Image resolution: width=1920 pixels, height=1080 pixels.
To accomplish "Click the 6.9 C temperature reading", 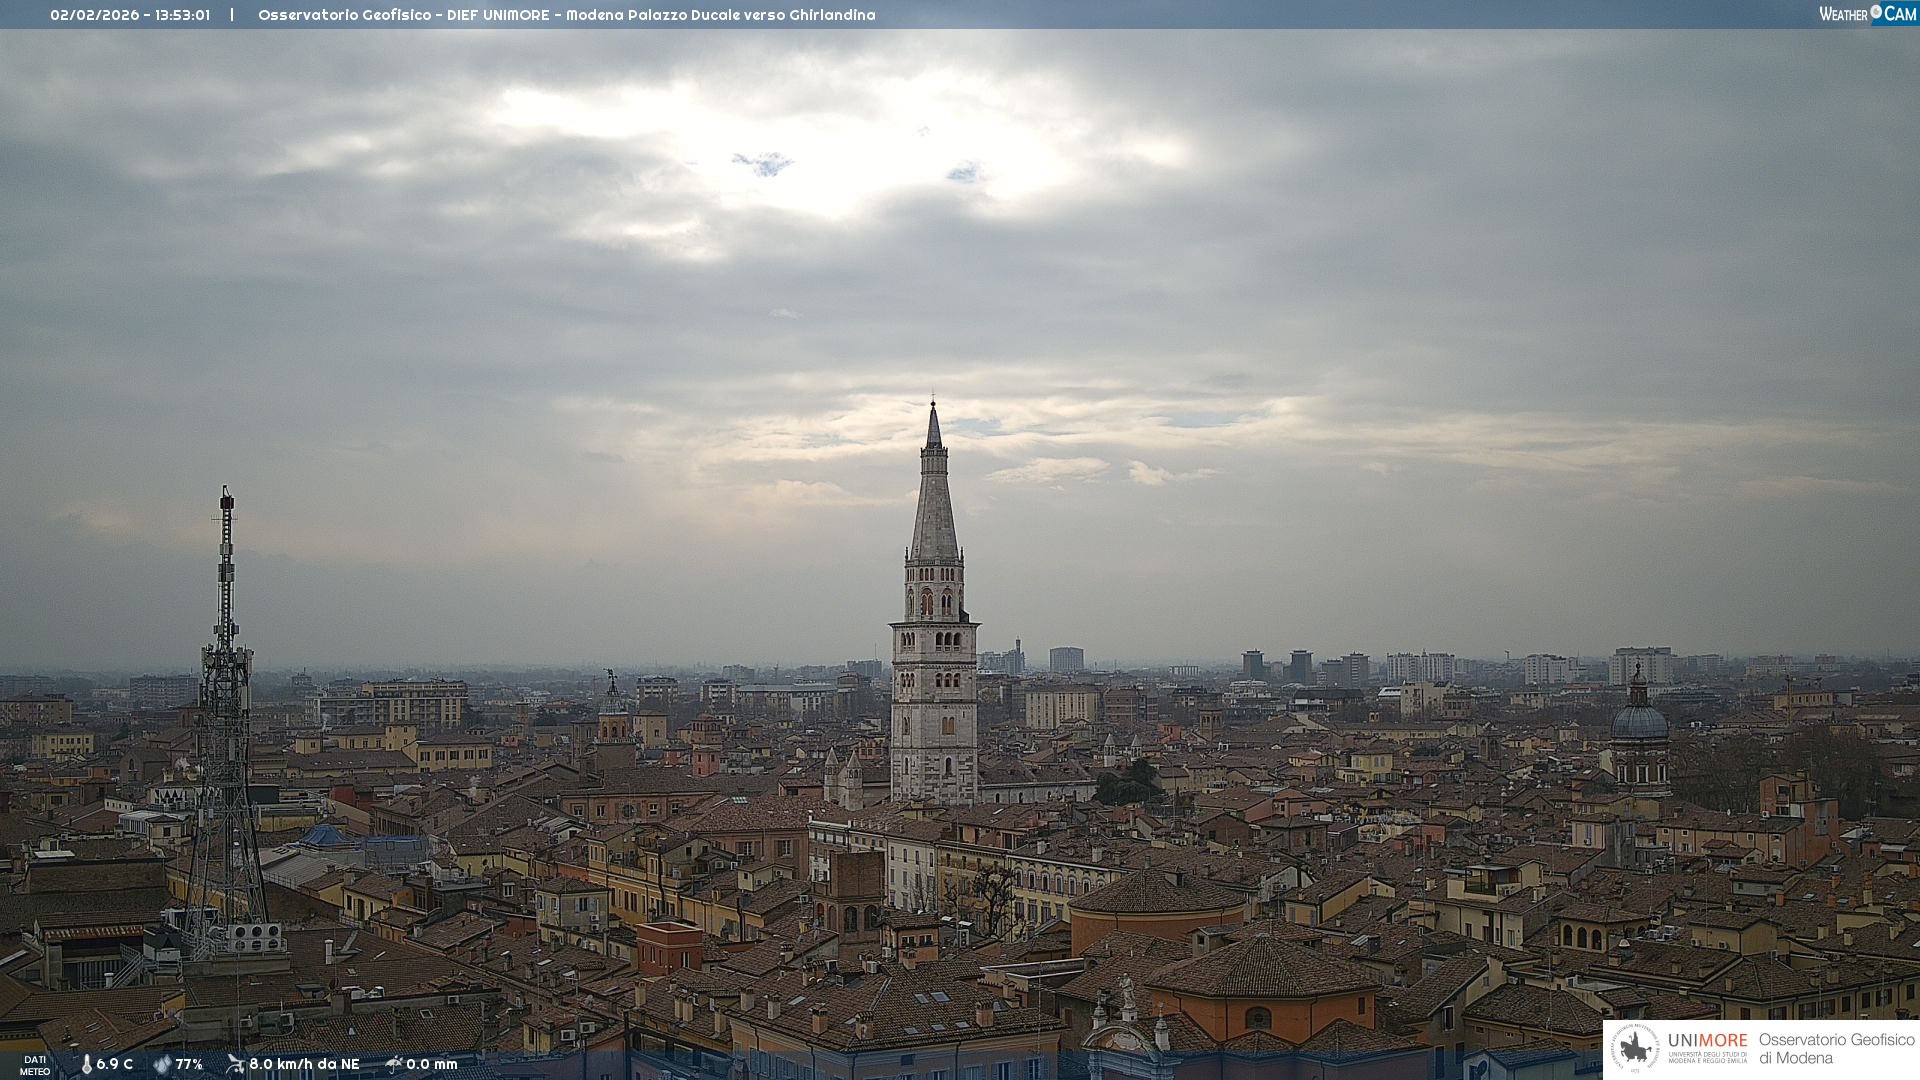I will point(114,1064).
